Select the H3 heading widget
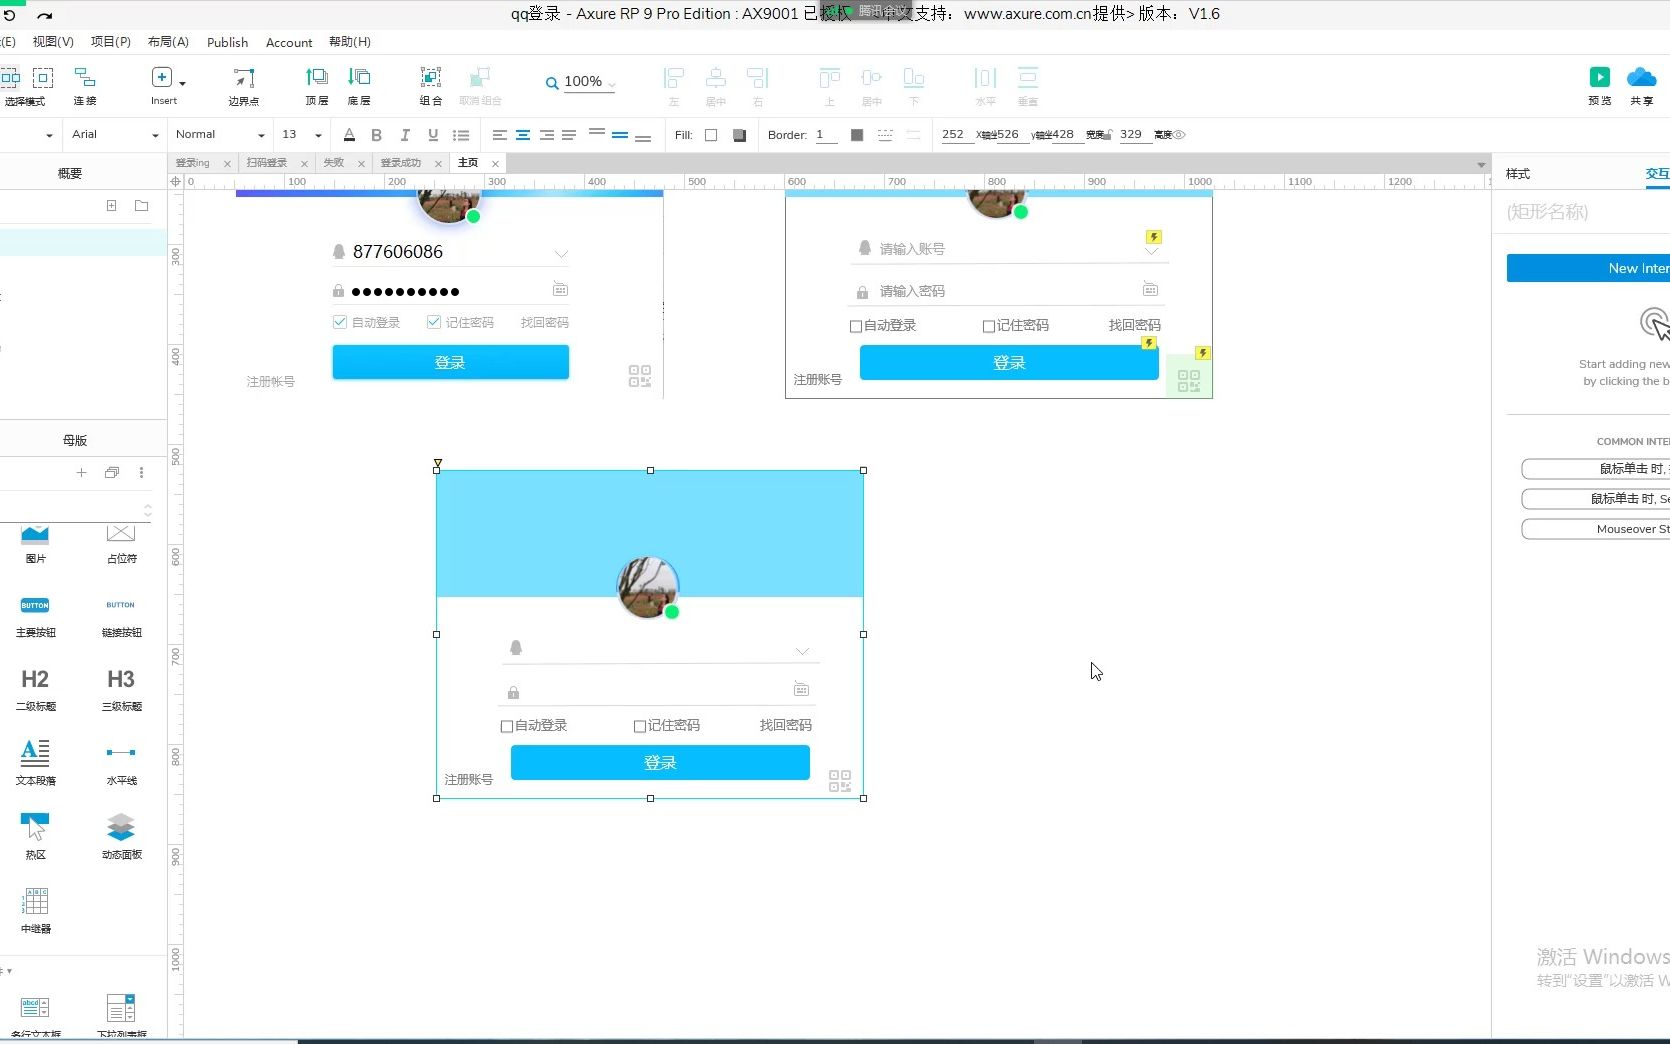The height and width of the screenshot is (1044, 1670). [x=121, y=688]
